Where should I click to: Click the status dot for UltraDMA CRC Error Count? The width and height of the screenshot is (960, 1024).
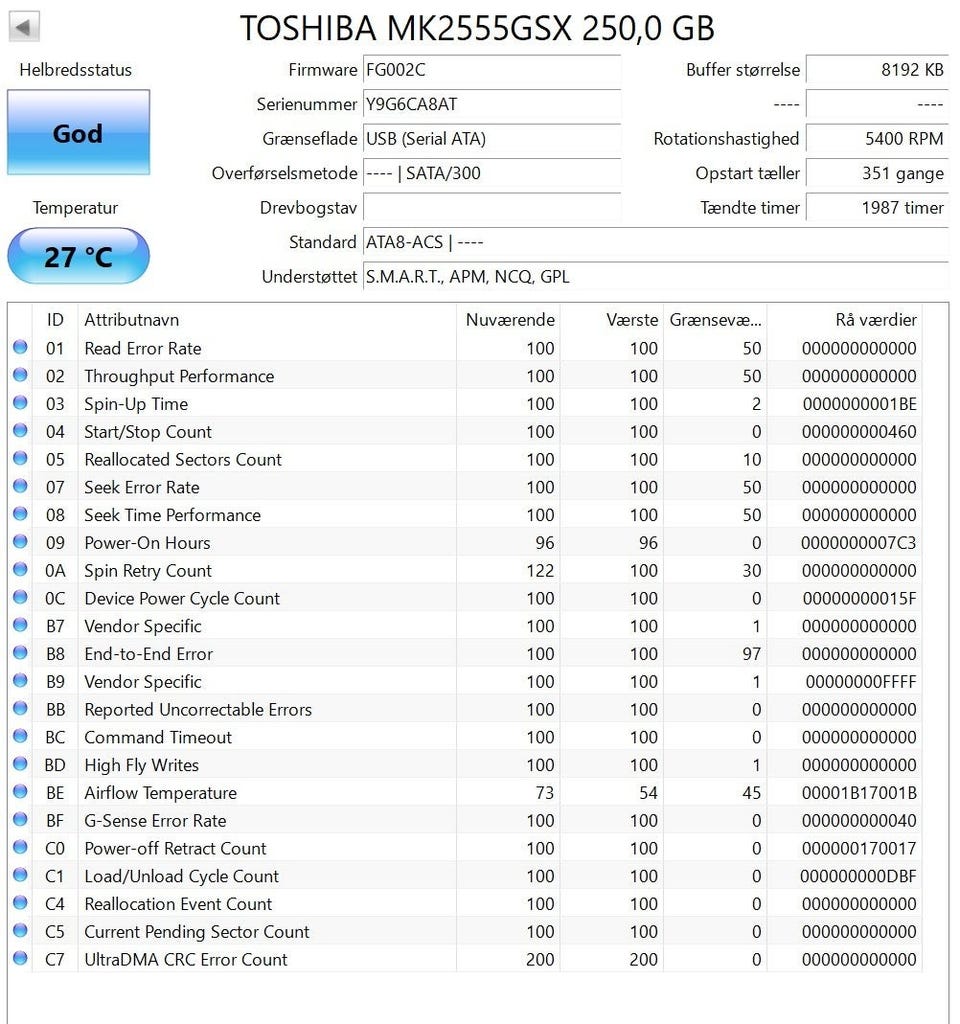pyautogui.click(x=20, y=959)
